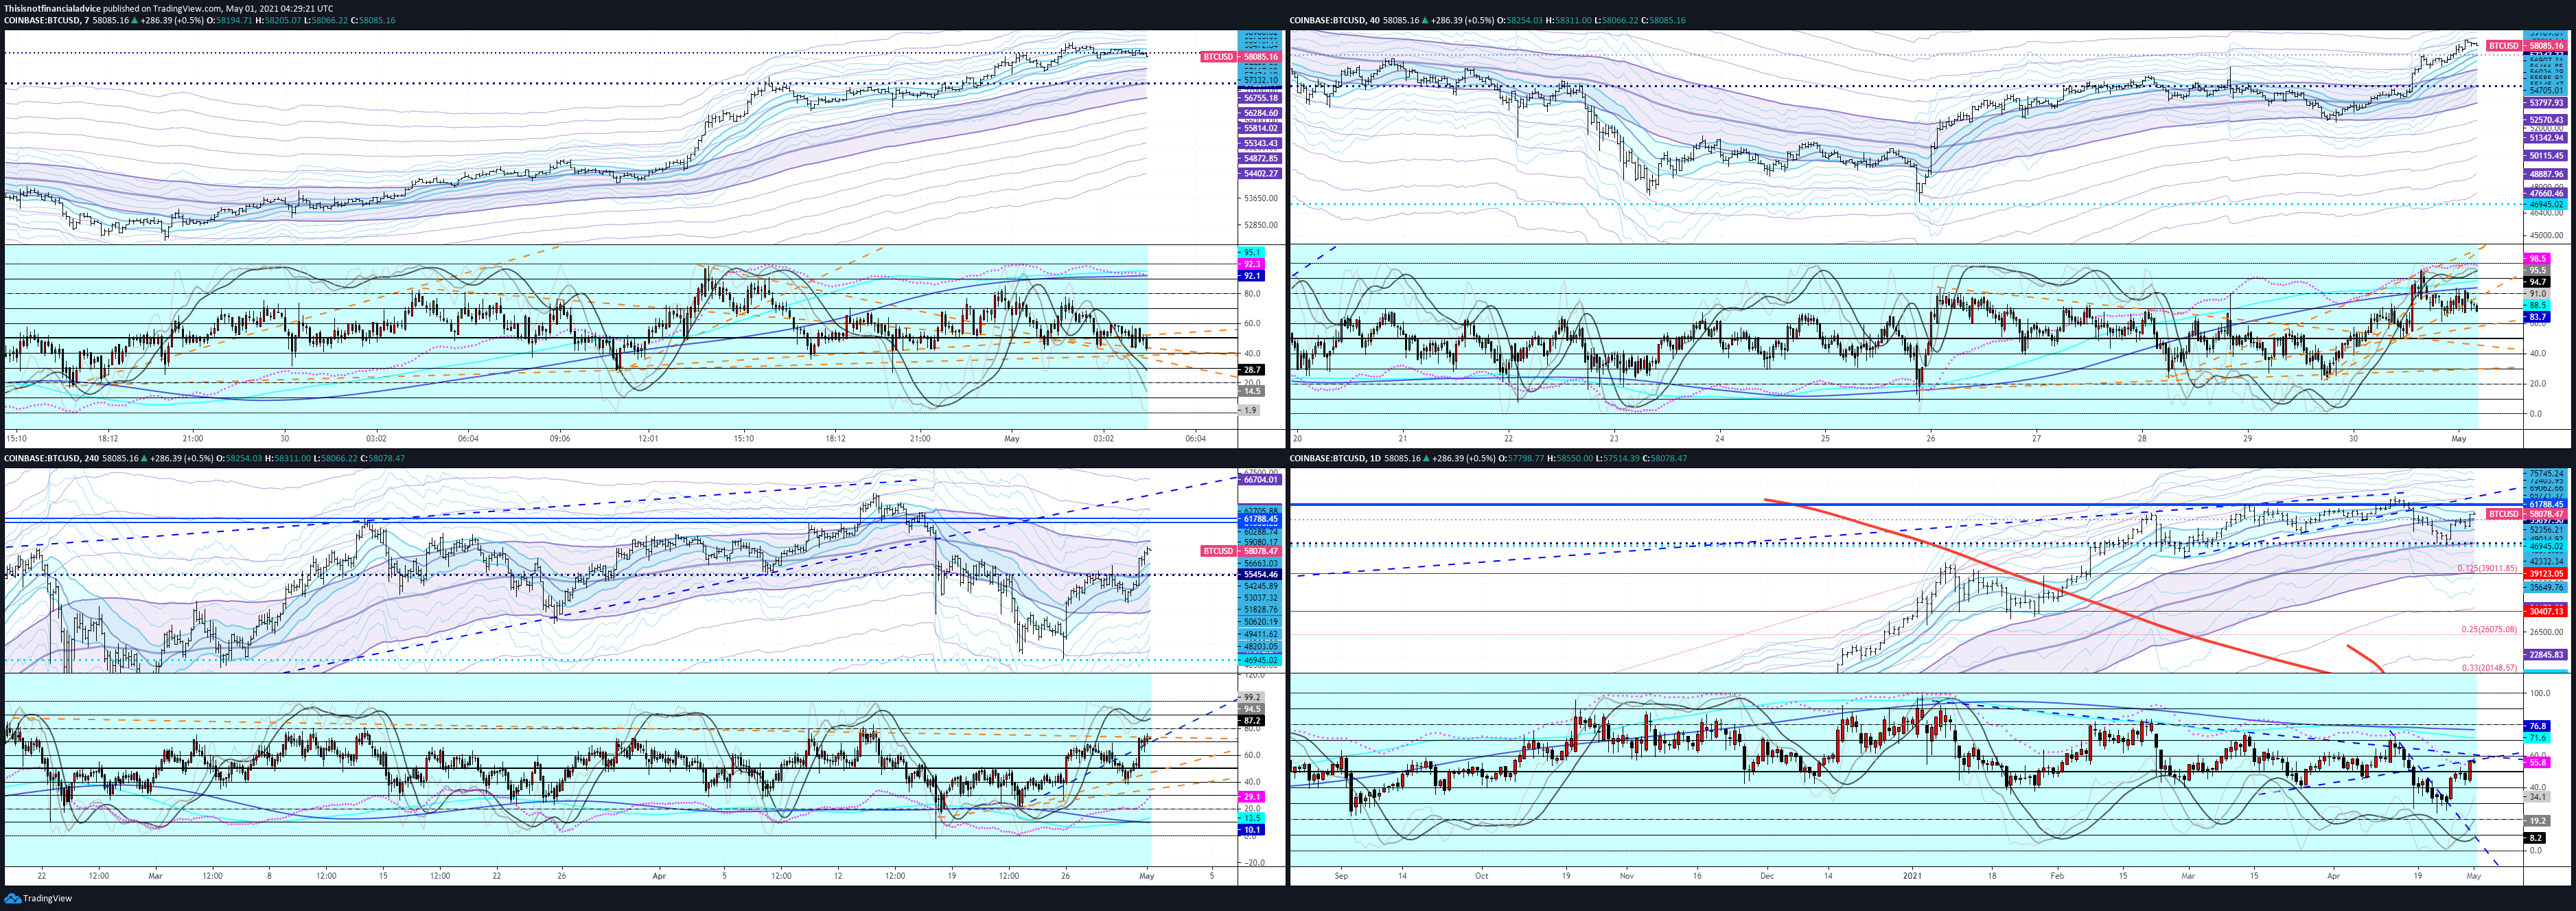Click the blue 61788.45 label on the daily chart
The image size is (2576, 911).
(2546, 505)
